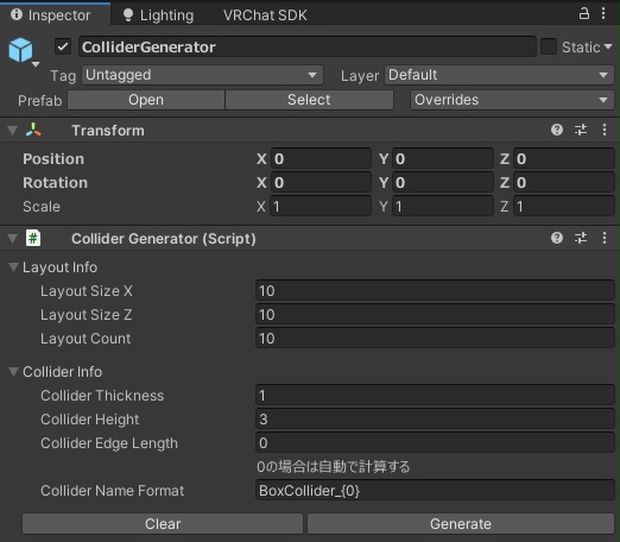This screenshot has width=620, height=542.
Task: Enable the Static checkbox
Action: click(548, 47)
